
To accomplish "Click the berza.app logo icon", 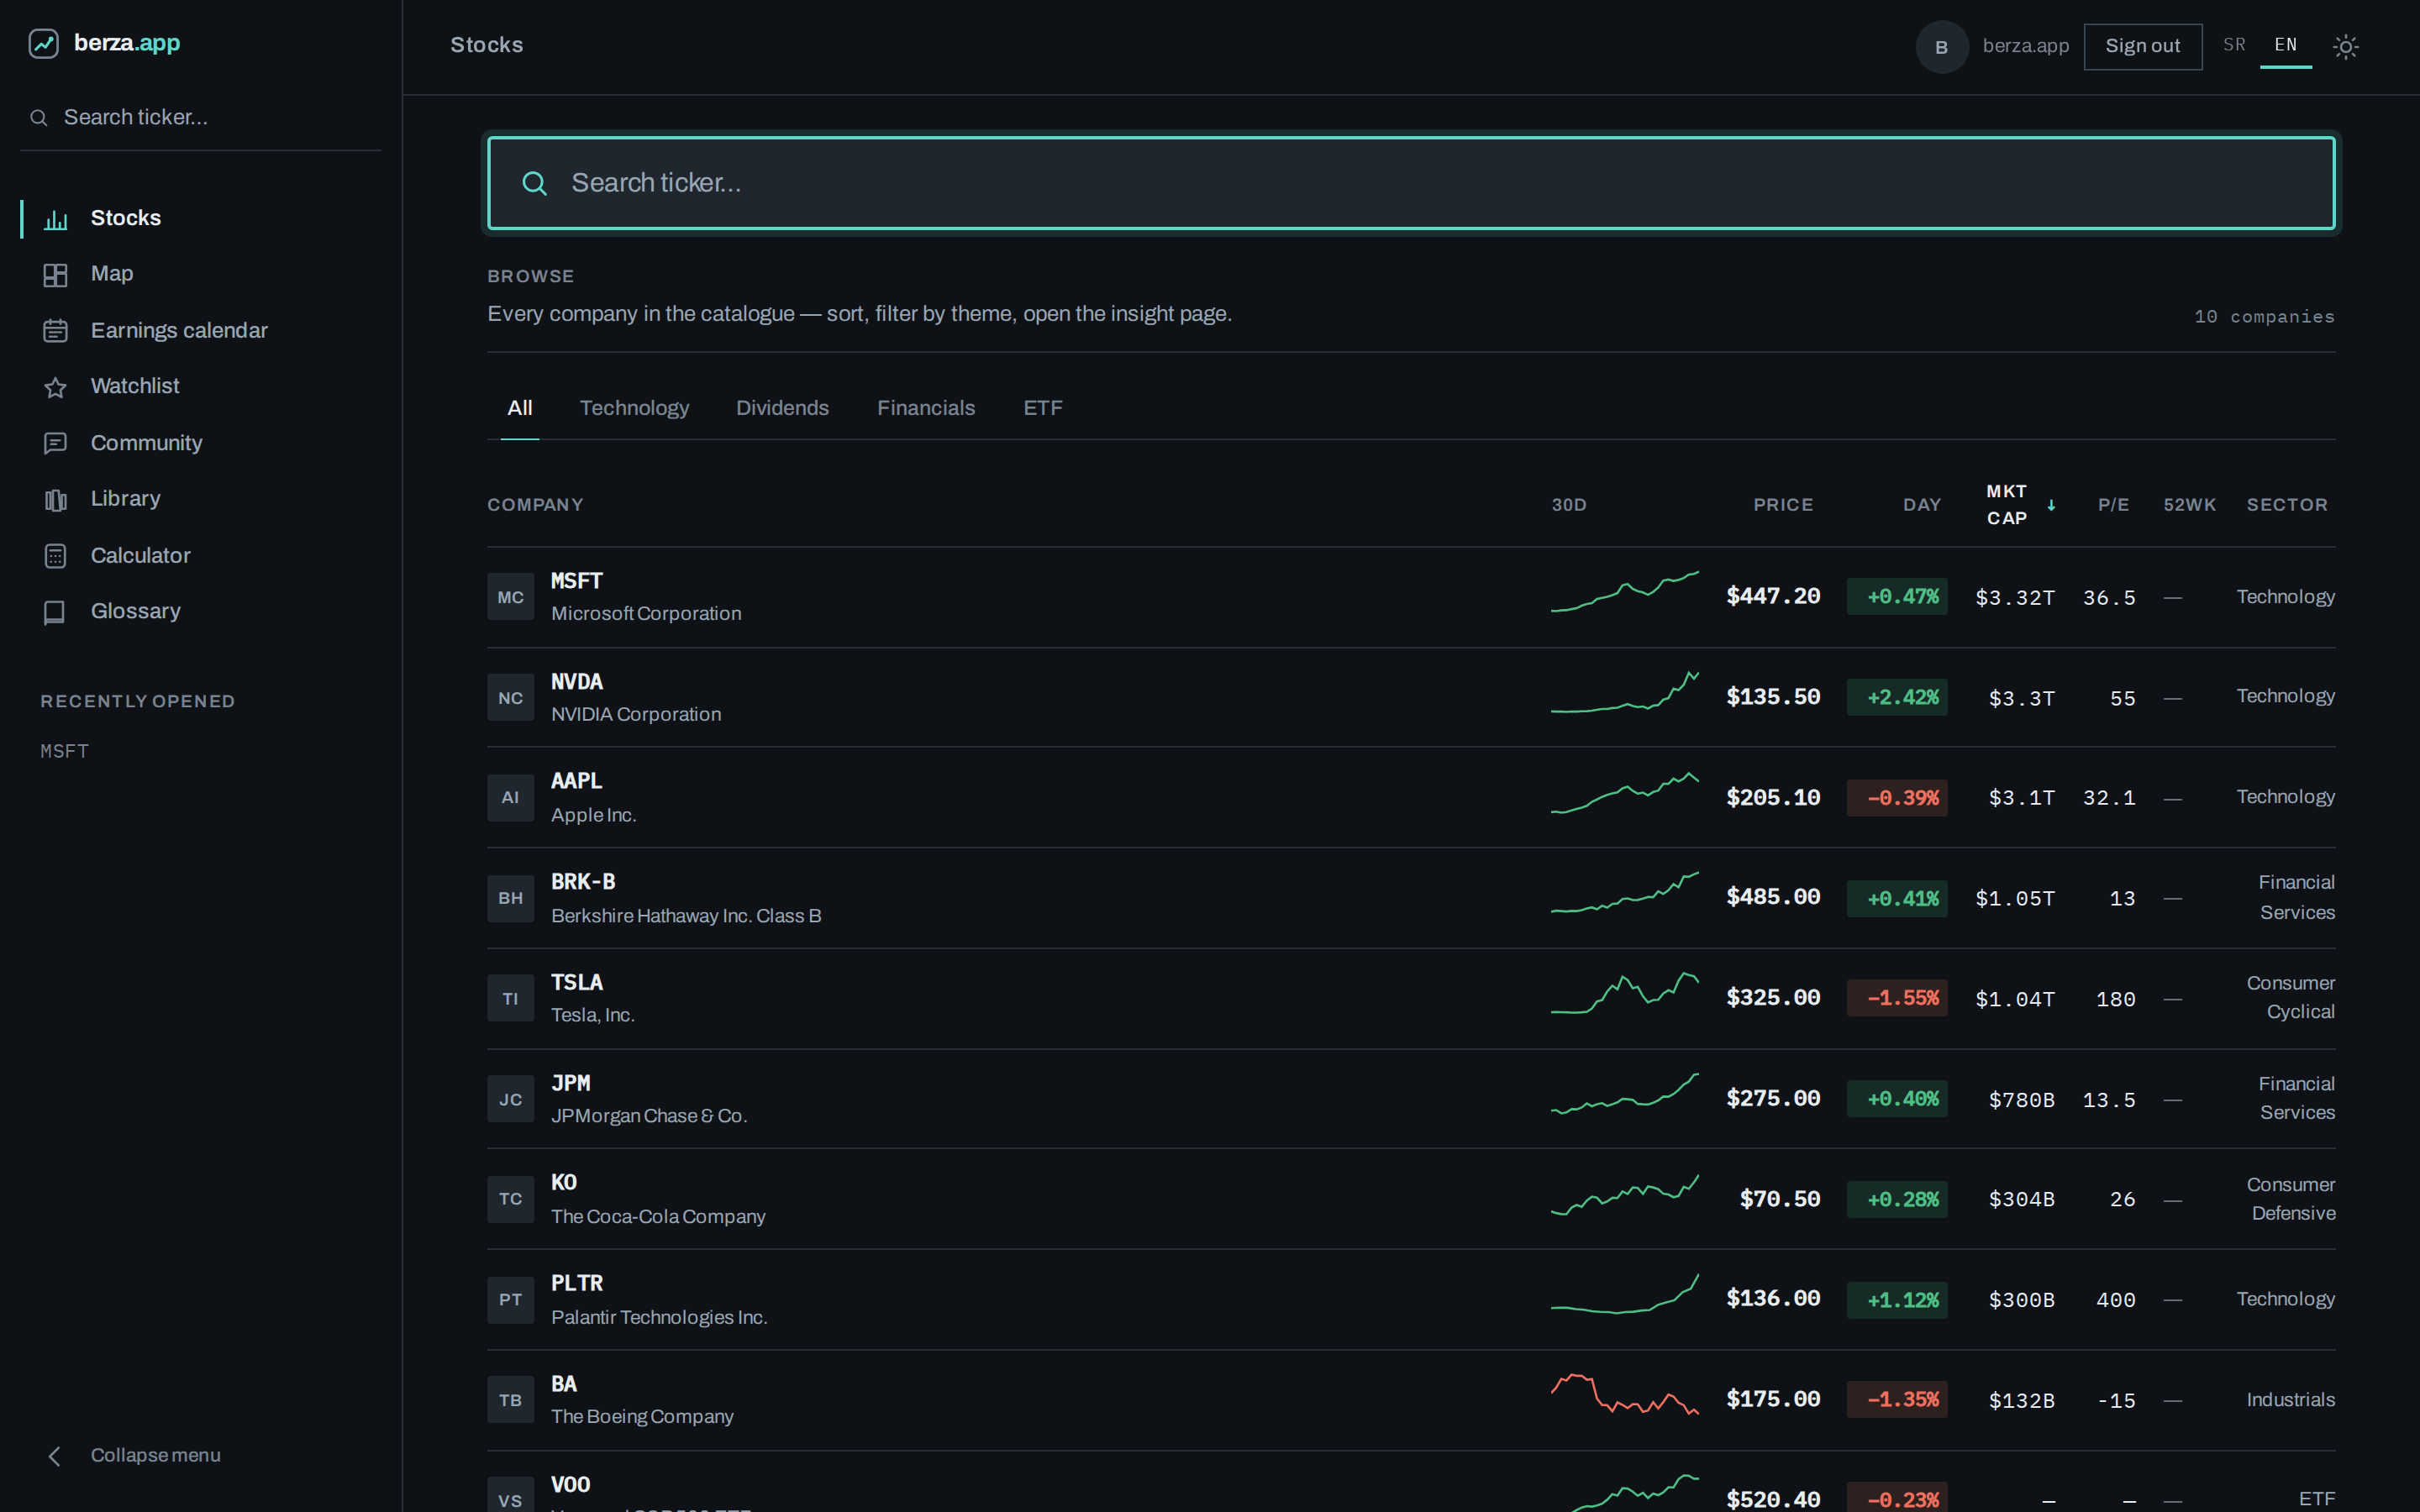I will coord(43,43).
